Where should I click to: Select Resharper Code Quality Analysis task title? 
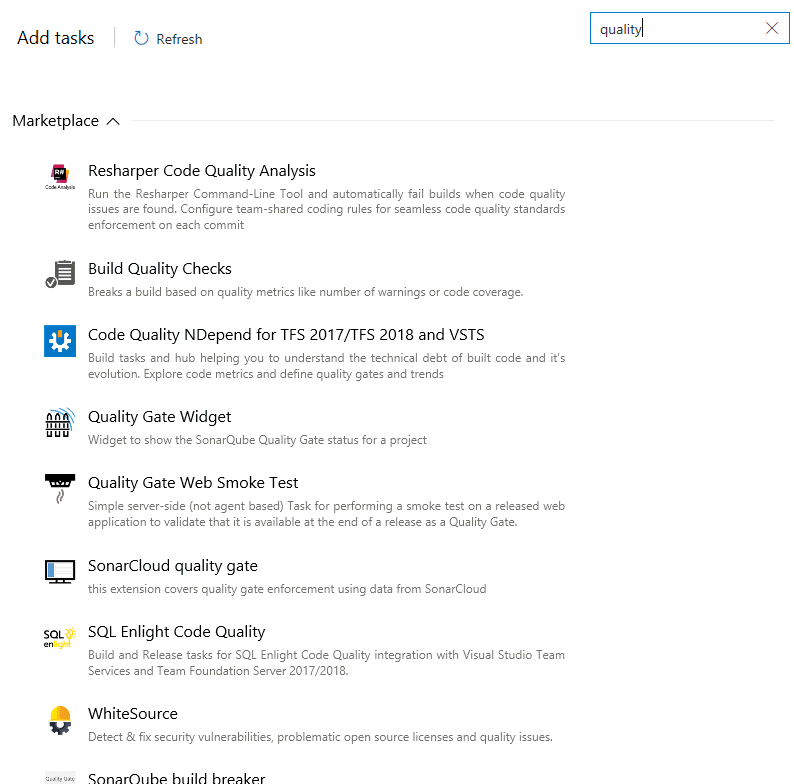pyautogui.click(x=202, y=171)
